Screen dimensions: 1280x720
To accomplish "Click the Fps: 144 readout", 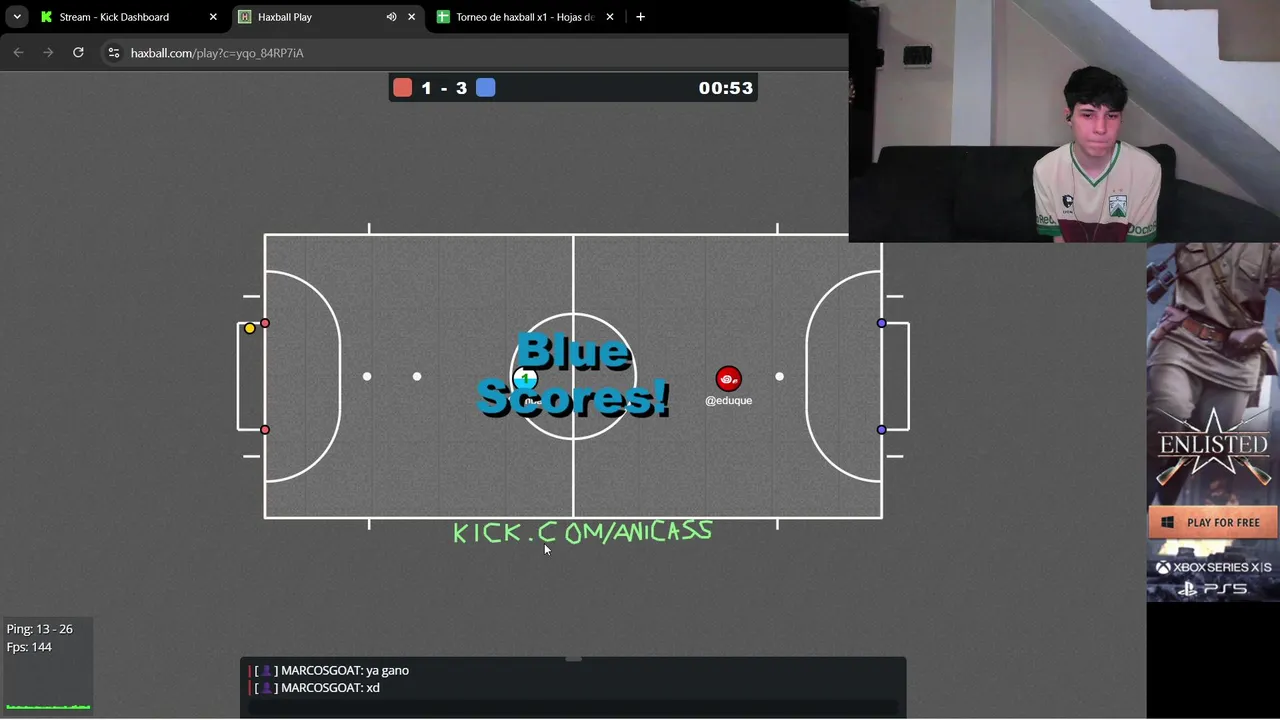I will pyautogui.click(x=29, y=647).
